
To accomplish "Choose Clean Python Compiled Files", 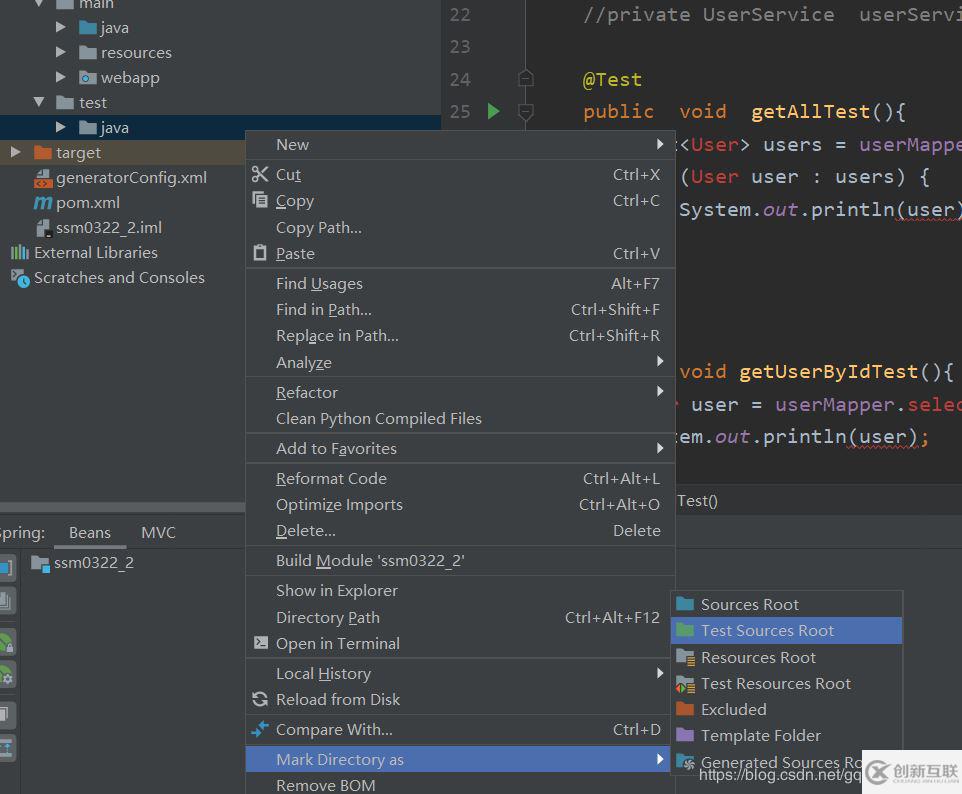I will 460,418.
